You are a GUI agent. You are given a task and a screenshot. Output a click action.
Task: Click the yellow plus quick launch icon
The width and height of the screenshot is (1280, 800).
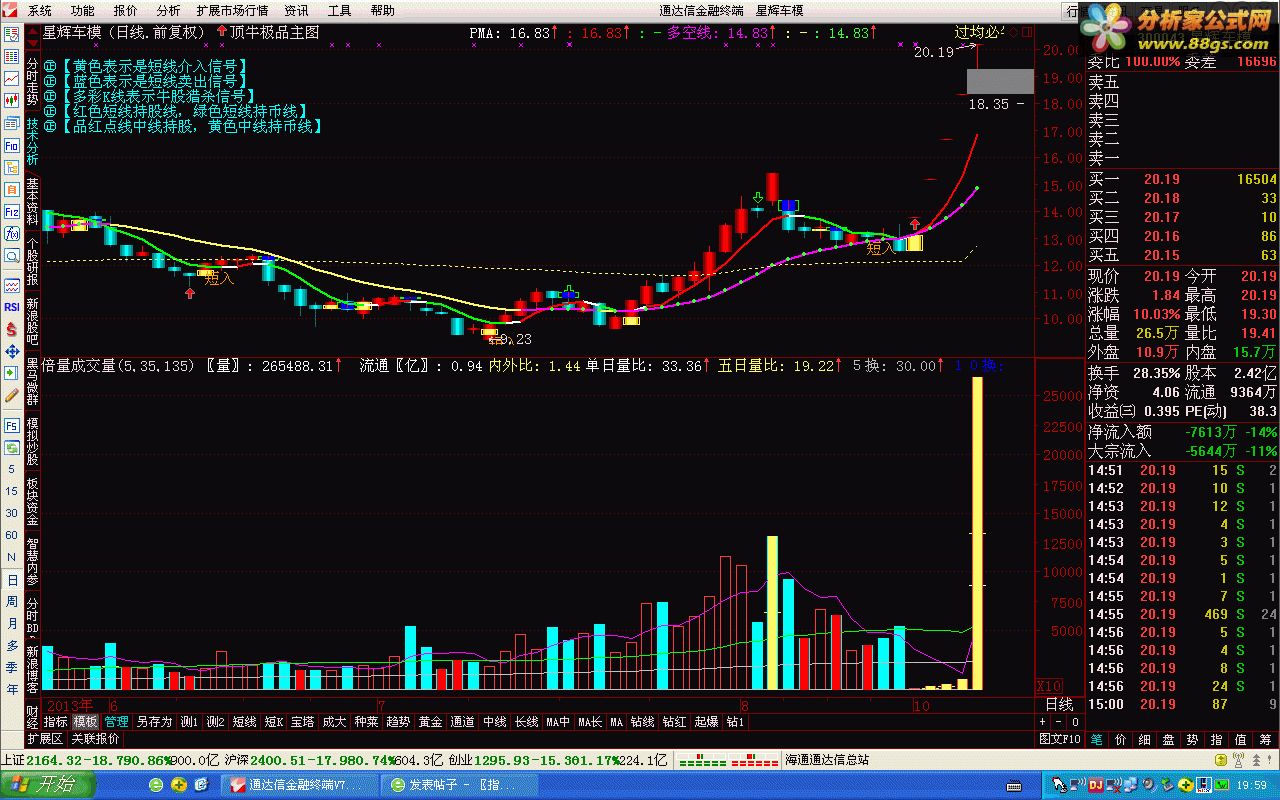pyautogui.click(x=179, y=785)
